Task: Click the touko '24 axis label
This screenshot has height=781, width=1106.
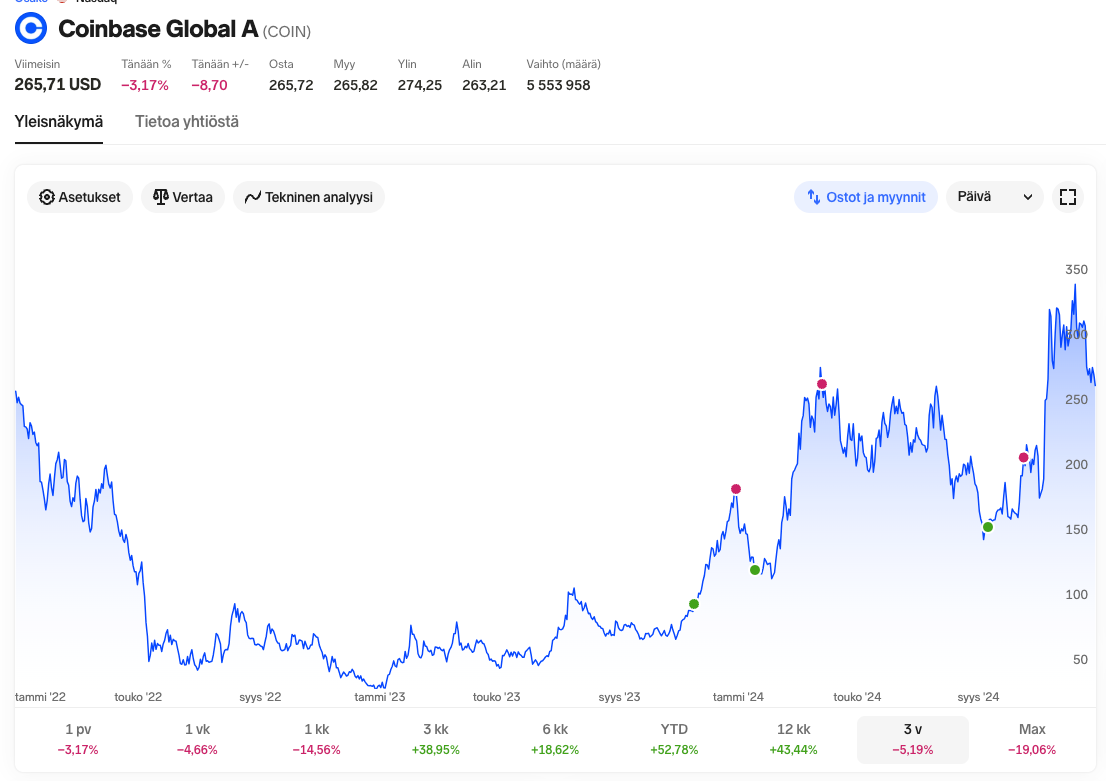Action: tap(857, 697)
